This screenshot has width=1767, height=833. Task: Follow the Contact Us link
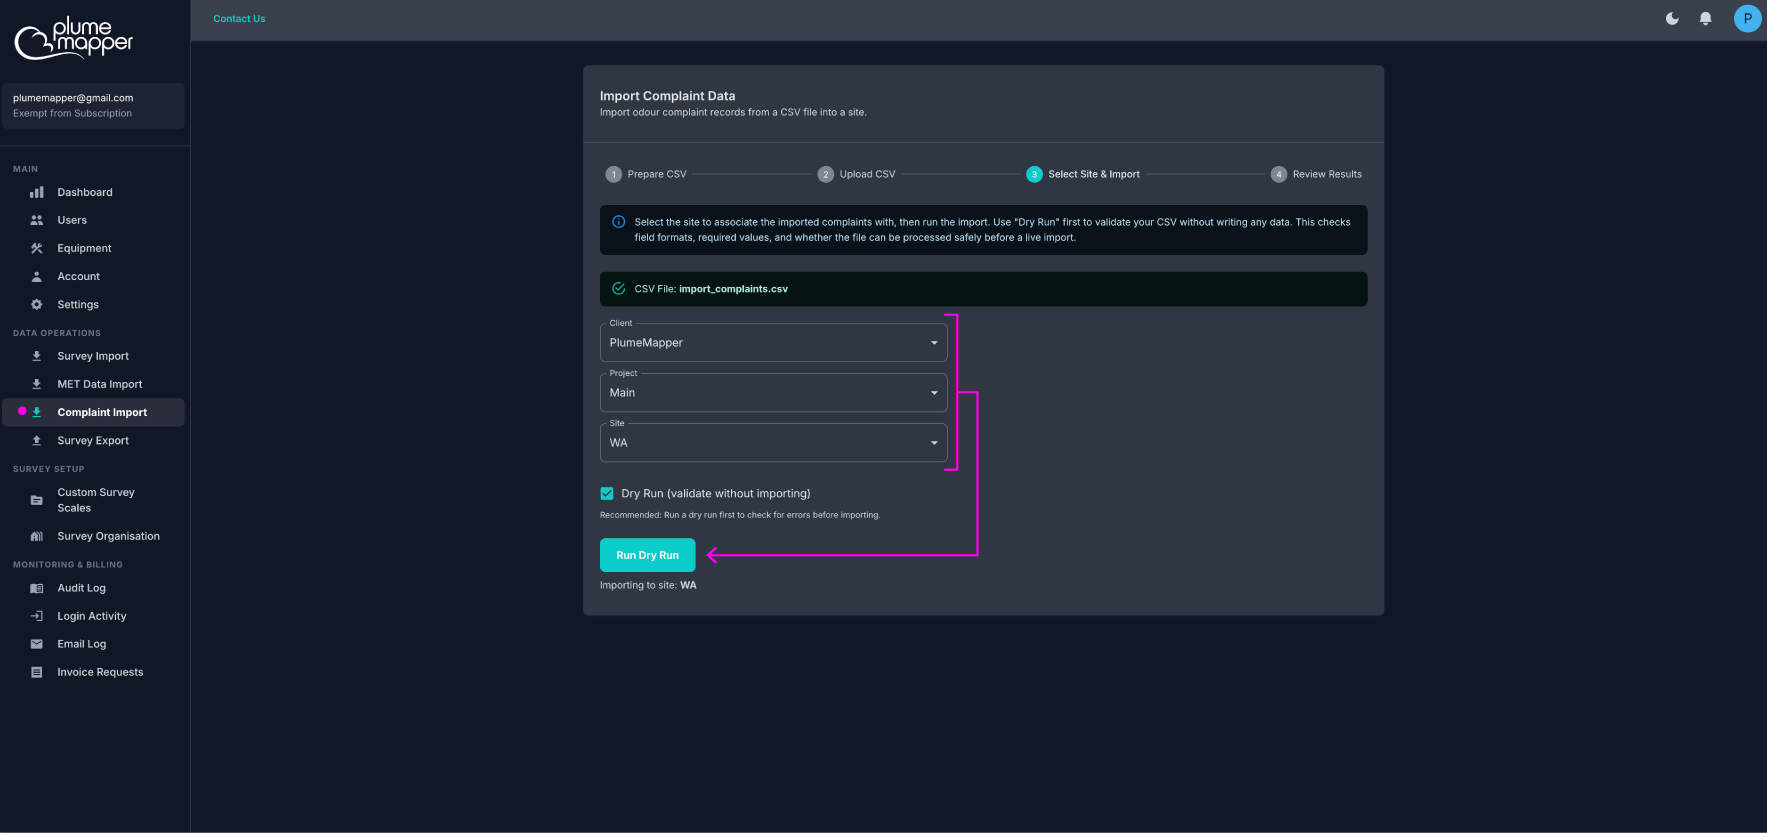[x=239, y=18]
